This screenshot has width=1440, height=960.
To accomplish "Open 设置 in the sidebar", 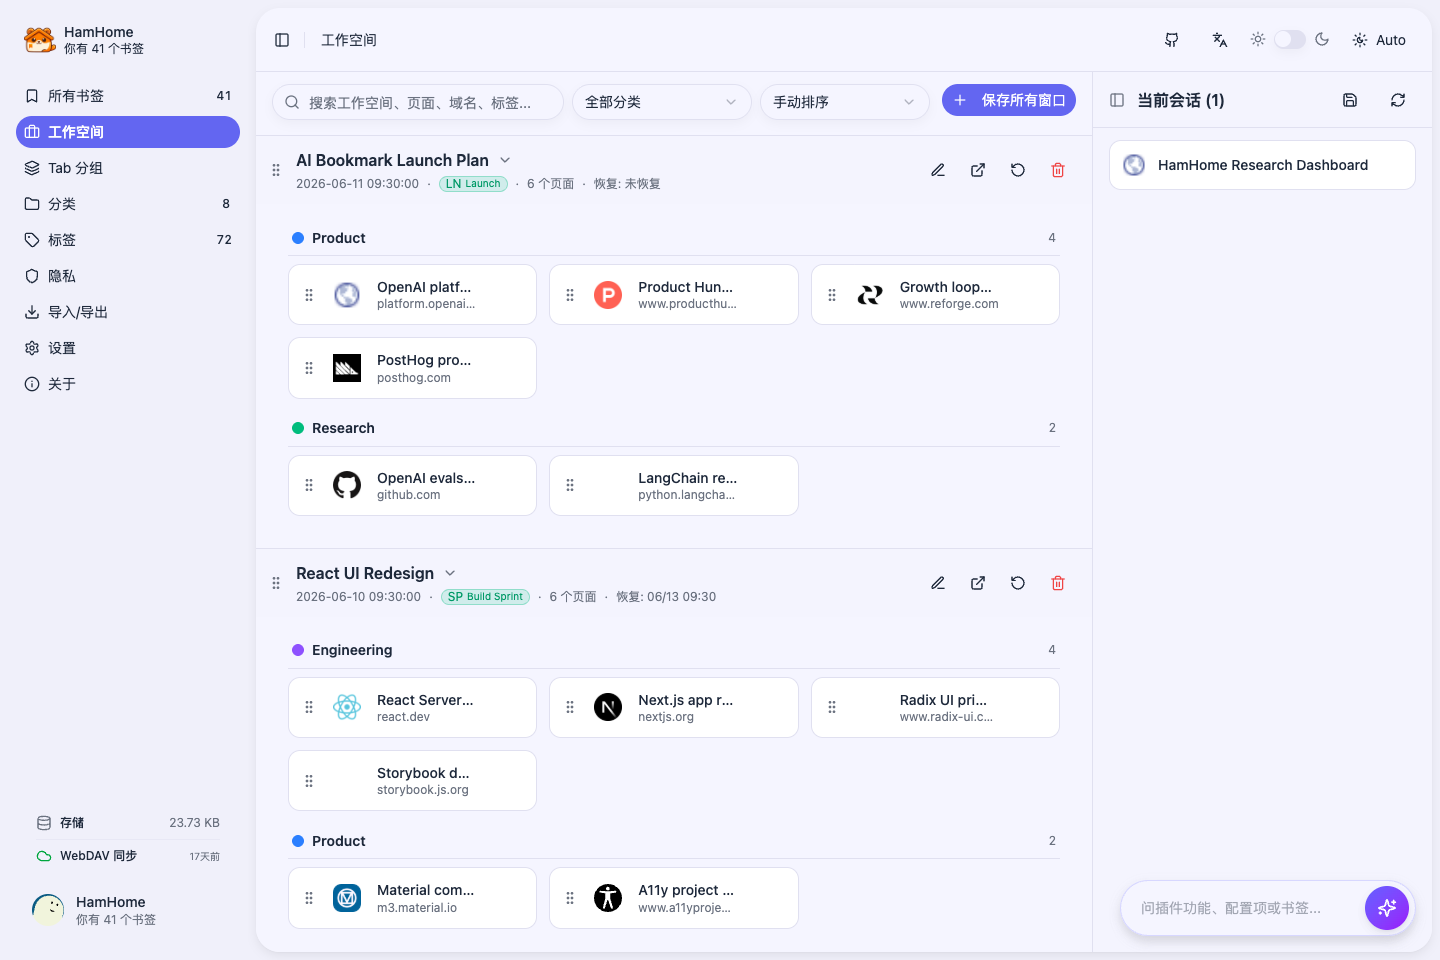I will coord(128,348).
